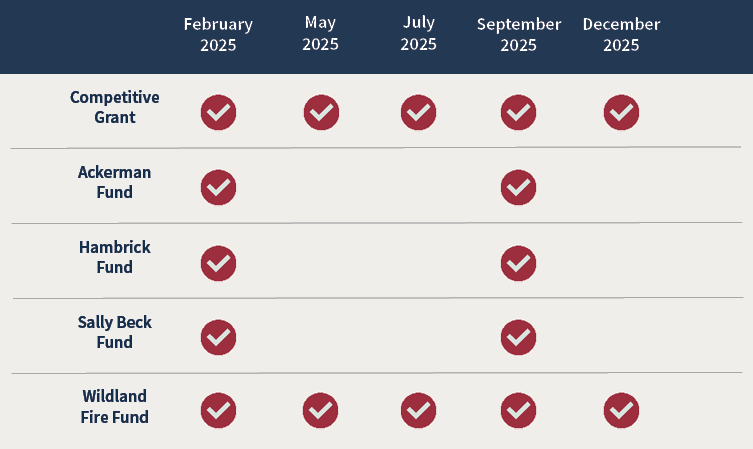Click Competitive Grant September 2025 checkmark
Screen dimensions: 753x449
coord(519,112)
